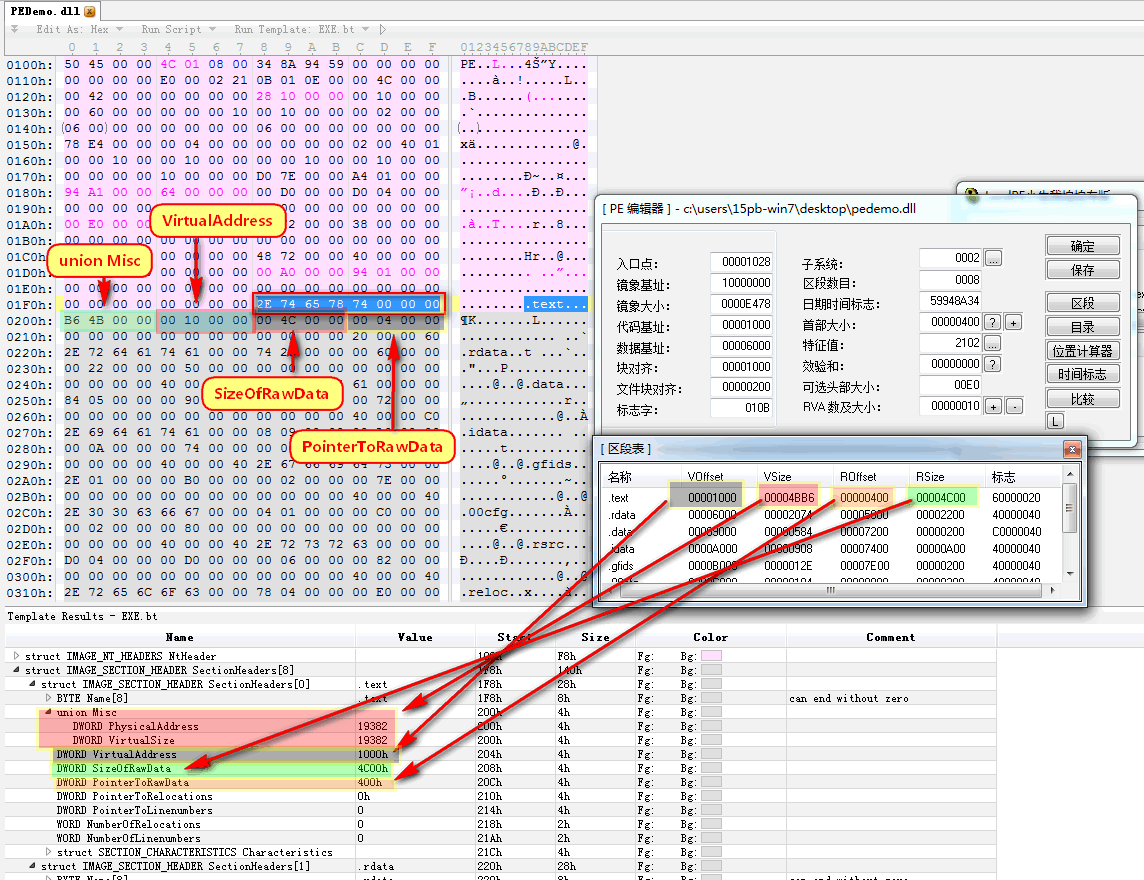Click the image base field 10000000

[x=741, y=282]
